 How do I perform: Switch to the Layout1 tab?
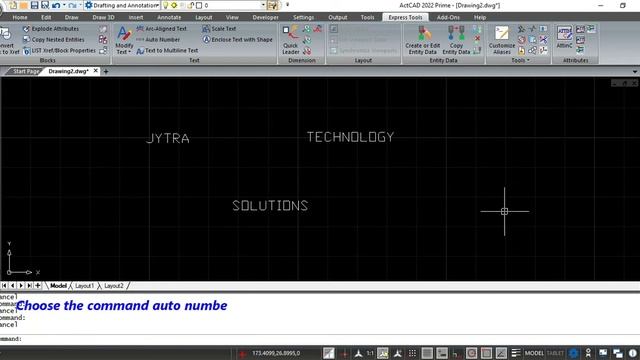point(84,286)
